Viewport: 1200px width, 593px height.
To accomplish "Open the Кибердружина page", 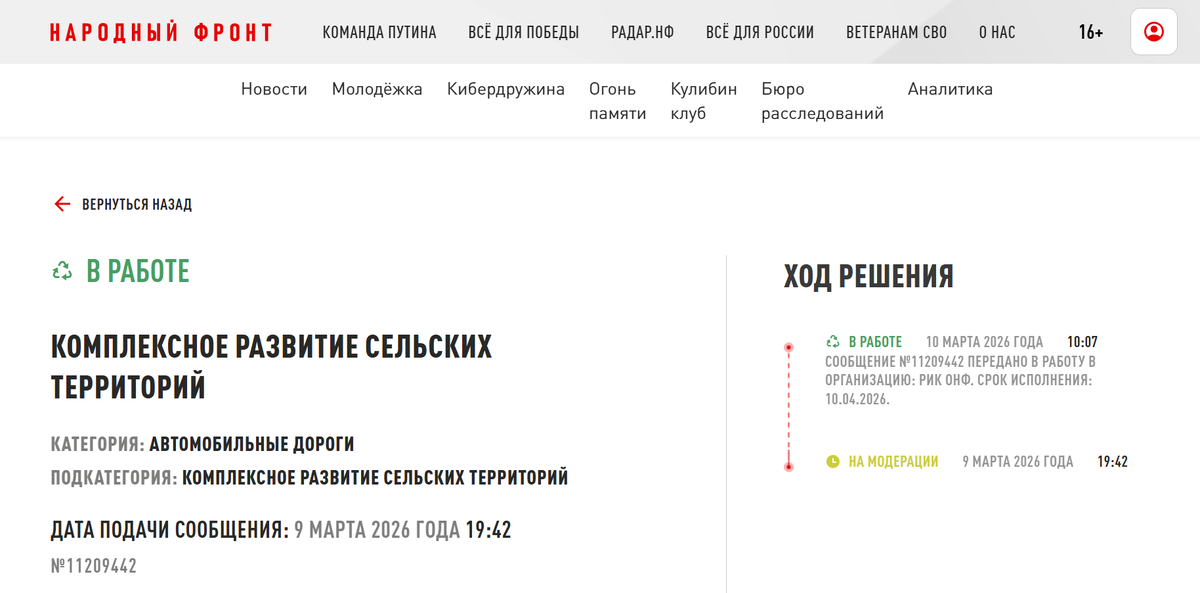I will [x=505, y=89].
